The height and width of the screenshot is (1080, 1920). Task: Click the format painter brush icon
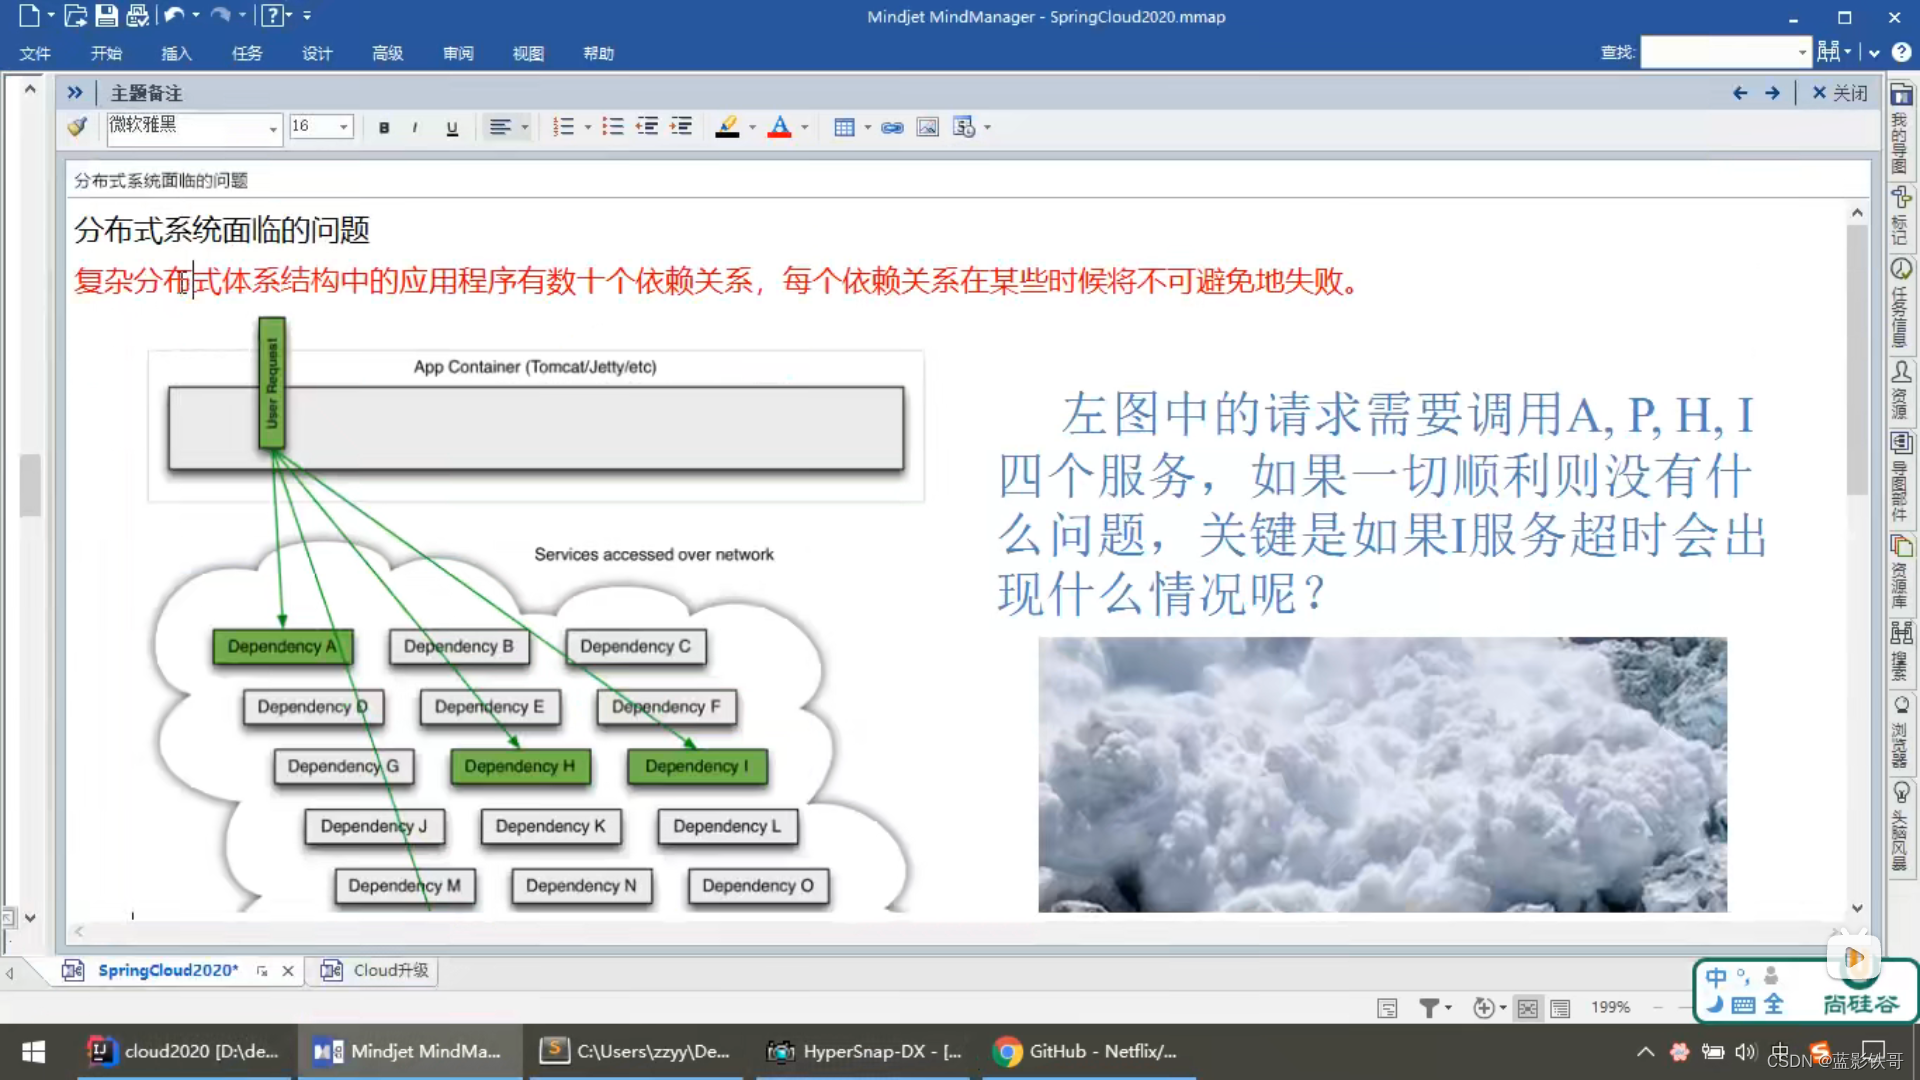[77, 127]
